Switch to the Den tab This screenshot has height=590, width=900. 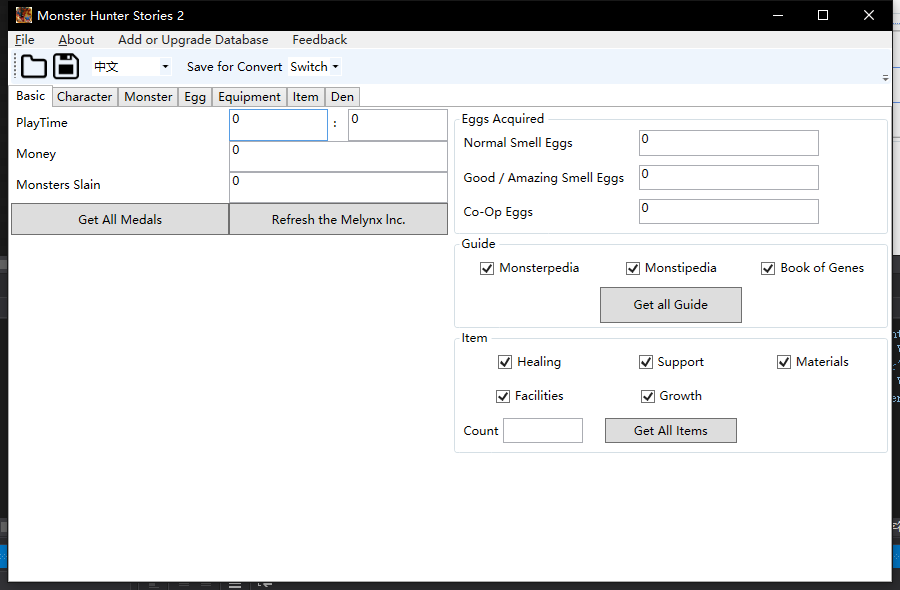pyautogui.click(x=342, y=97)
